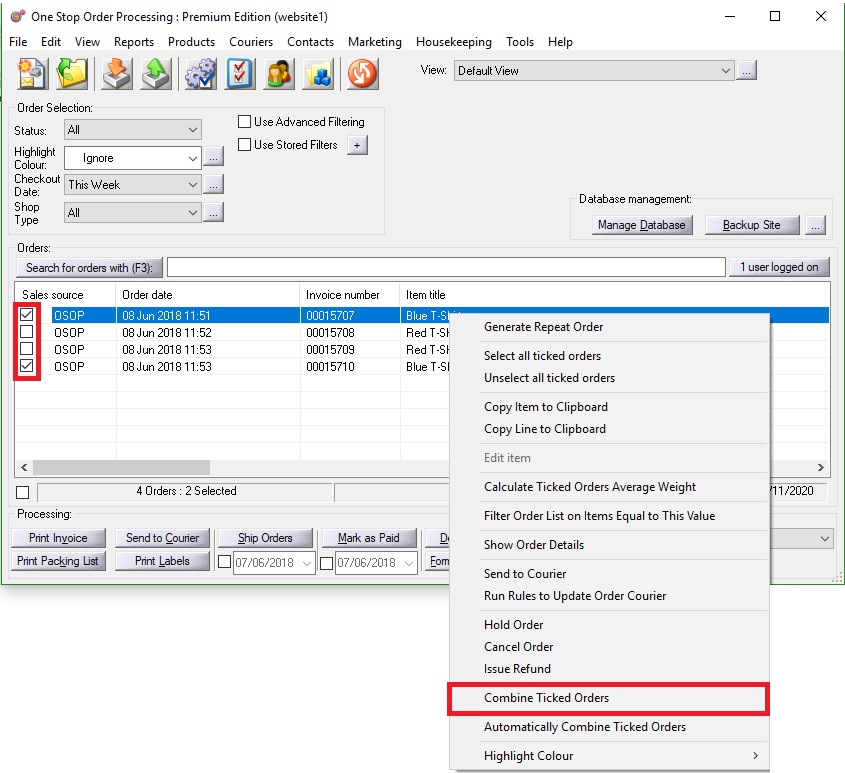Image resolution: width=845 pixels, height=773 pixels.
Task: Choose Calculate Ticked Orders Average Weight
Action: click(609, 487)
